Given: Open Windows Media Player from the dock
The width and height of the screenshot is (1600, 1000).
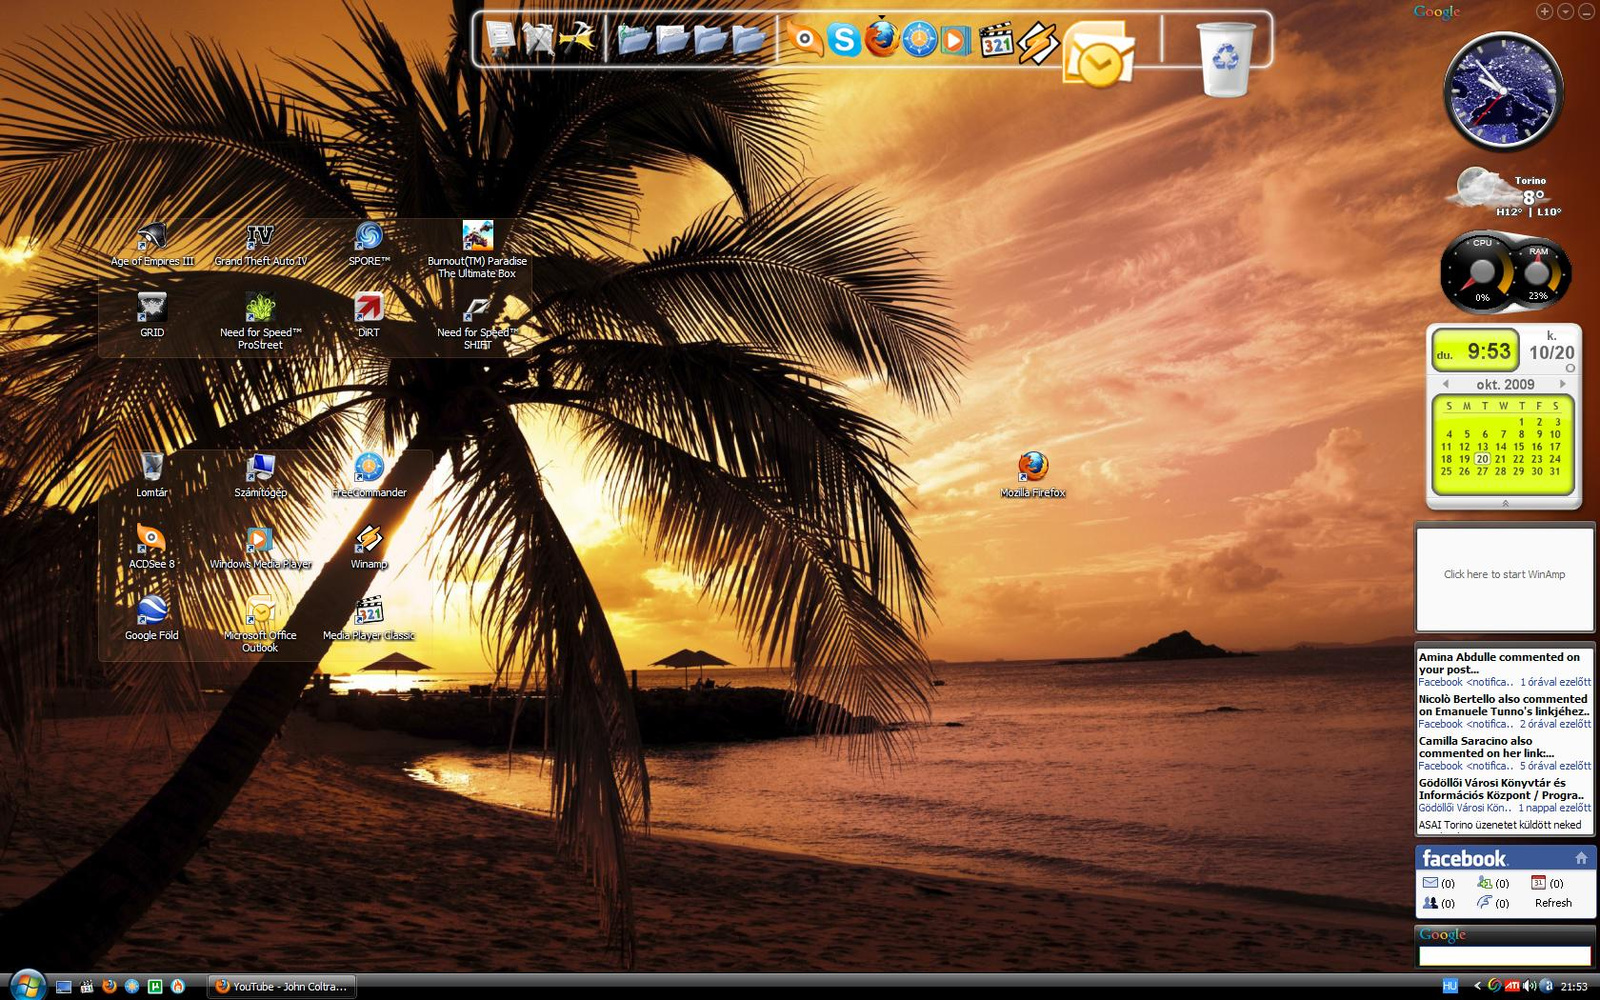Looking at the screenshot, I should pos(955,40).
